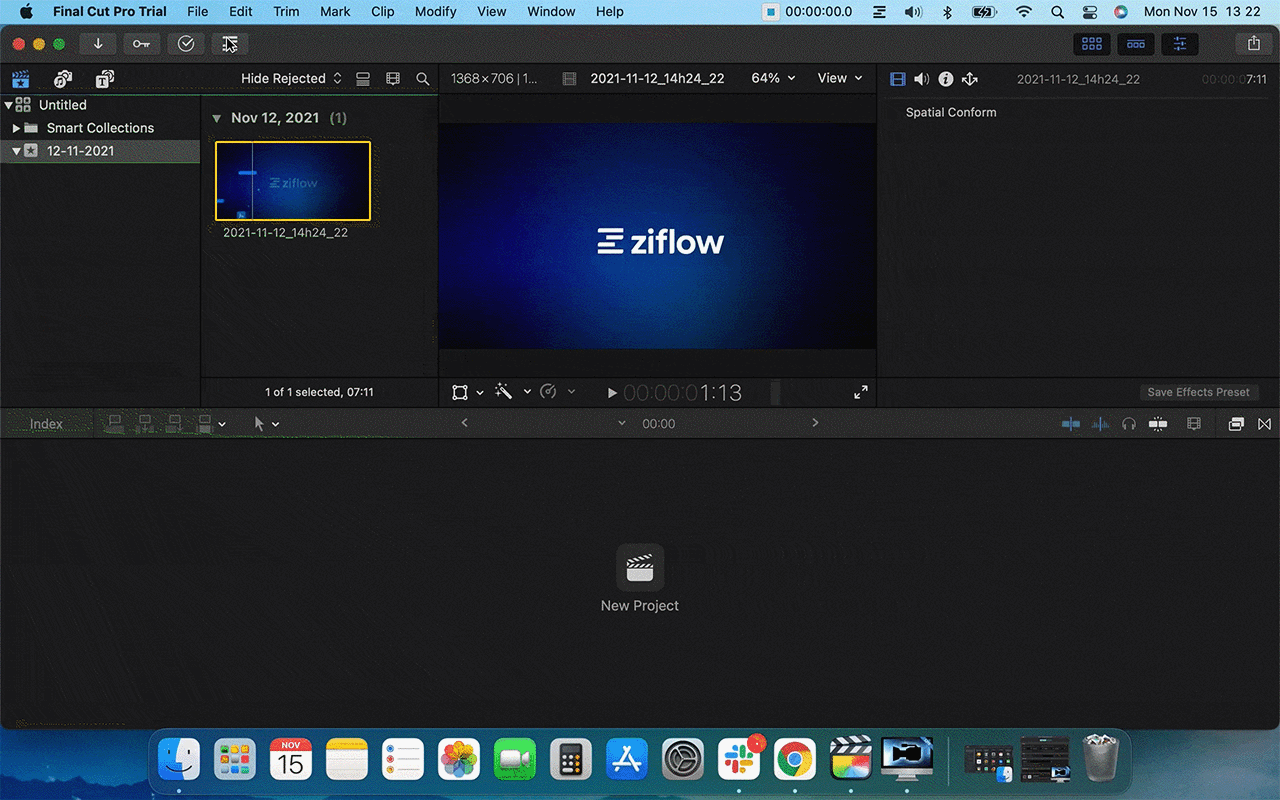Select the 2021-11-12_14h24_22 clip thumbnail
The image size is (1280, 800).
click(x=293, y=181)
